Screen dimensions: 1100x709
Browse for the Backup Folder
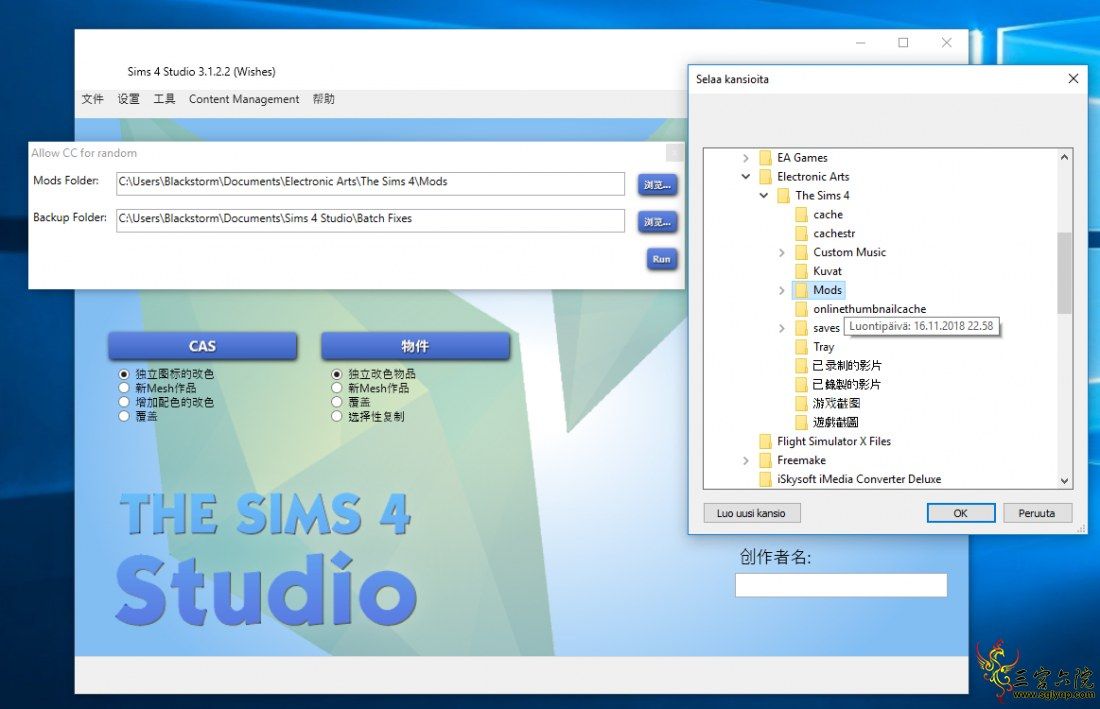click(x=657, y=222)
